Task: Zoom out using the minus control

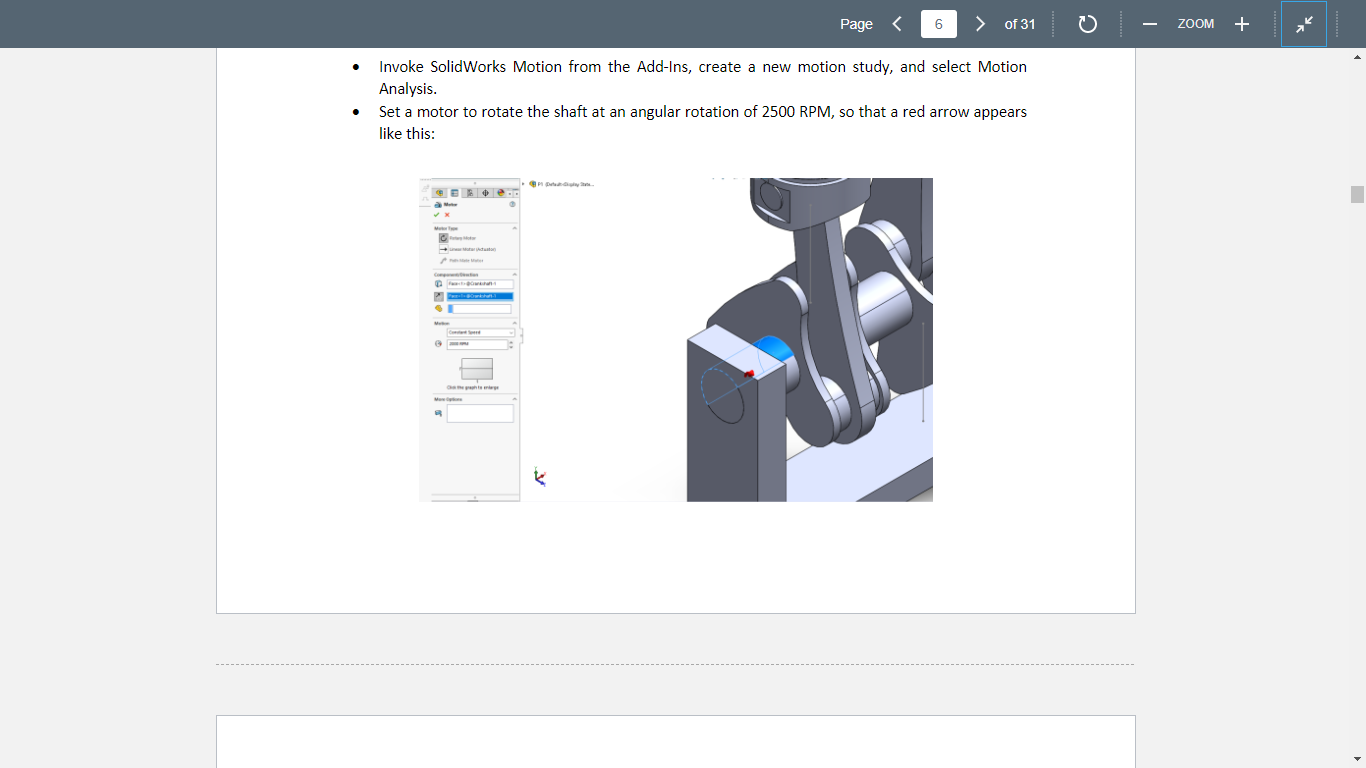Action: pyautogui.click(x=1149, y=23)
